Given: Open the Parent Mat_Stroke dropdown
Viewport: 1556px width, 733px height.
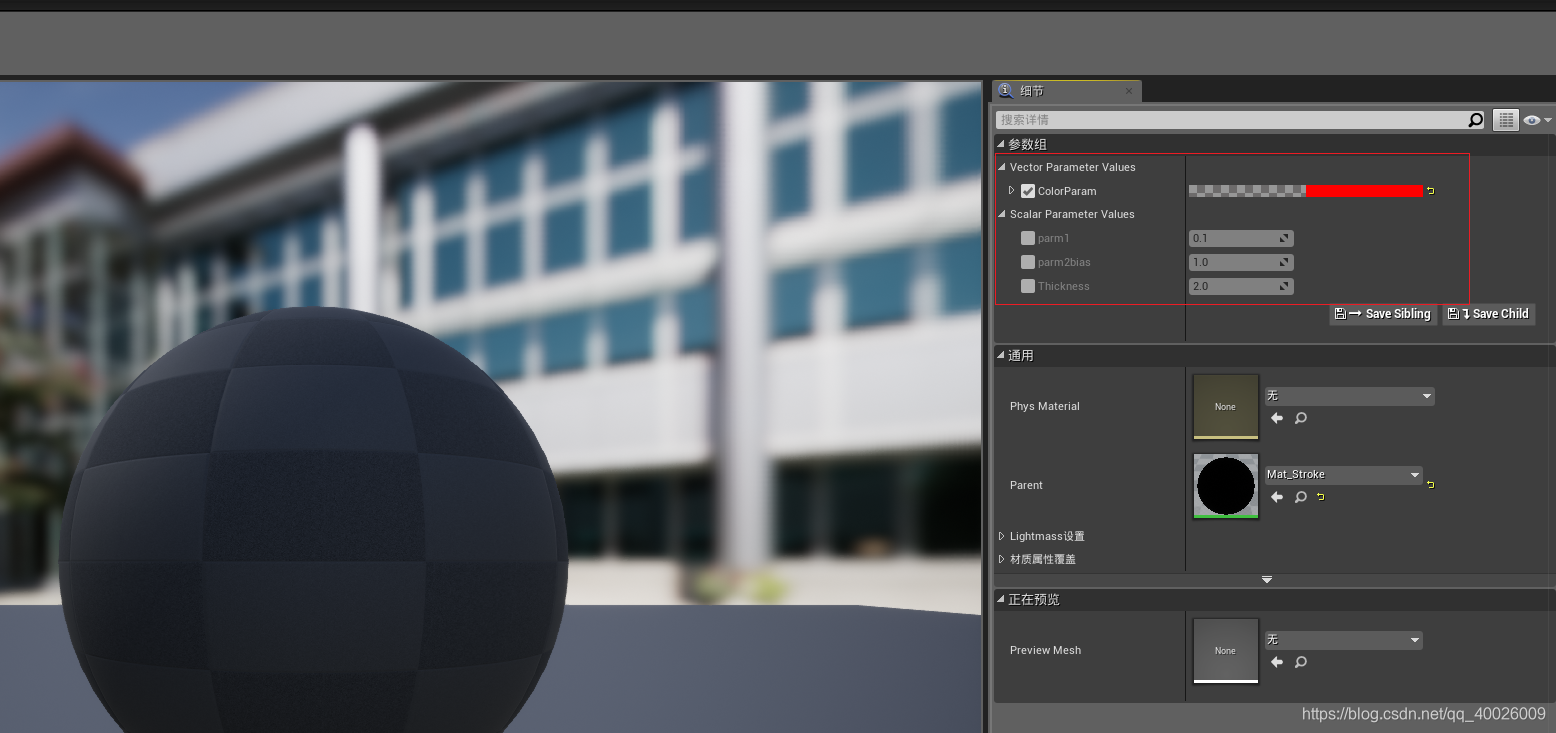Looking at the screenshot, I should tap(1343, 475).
